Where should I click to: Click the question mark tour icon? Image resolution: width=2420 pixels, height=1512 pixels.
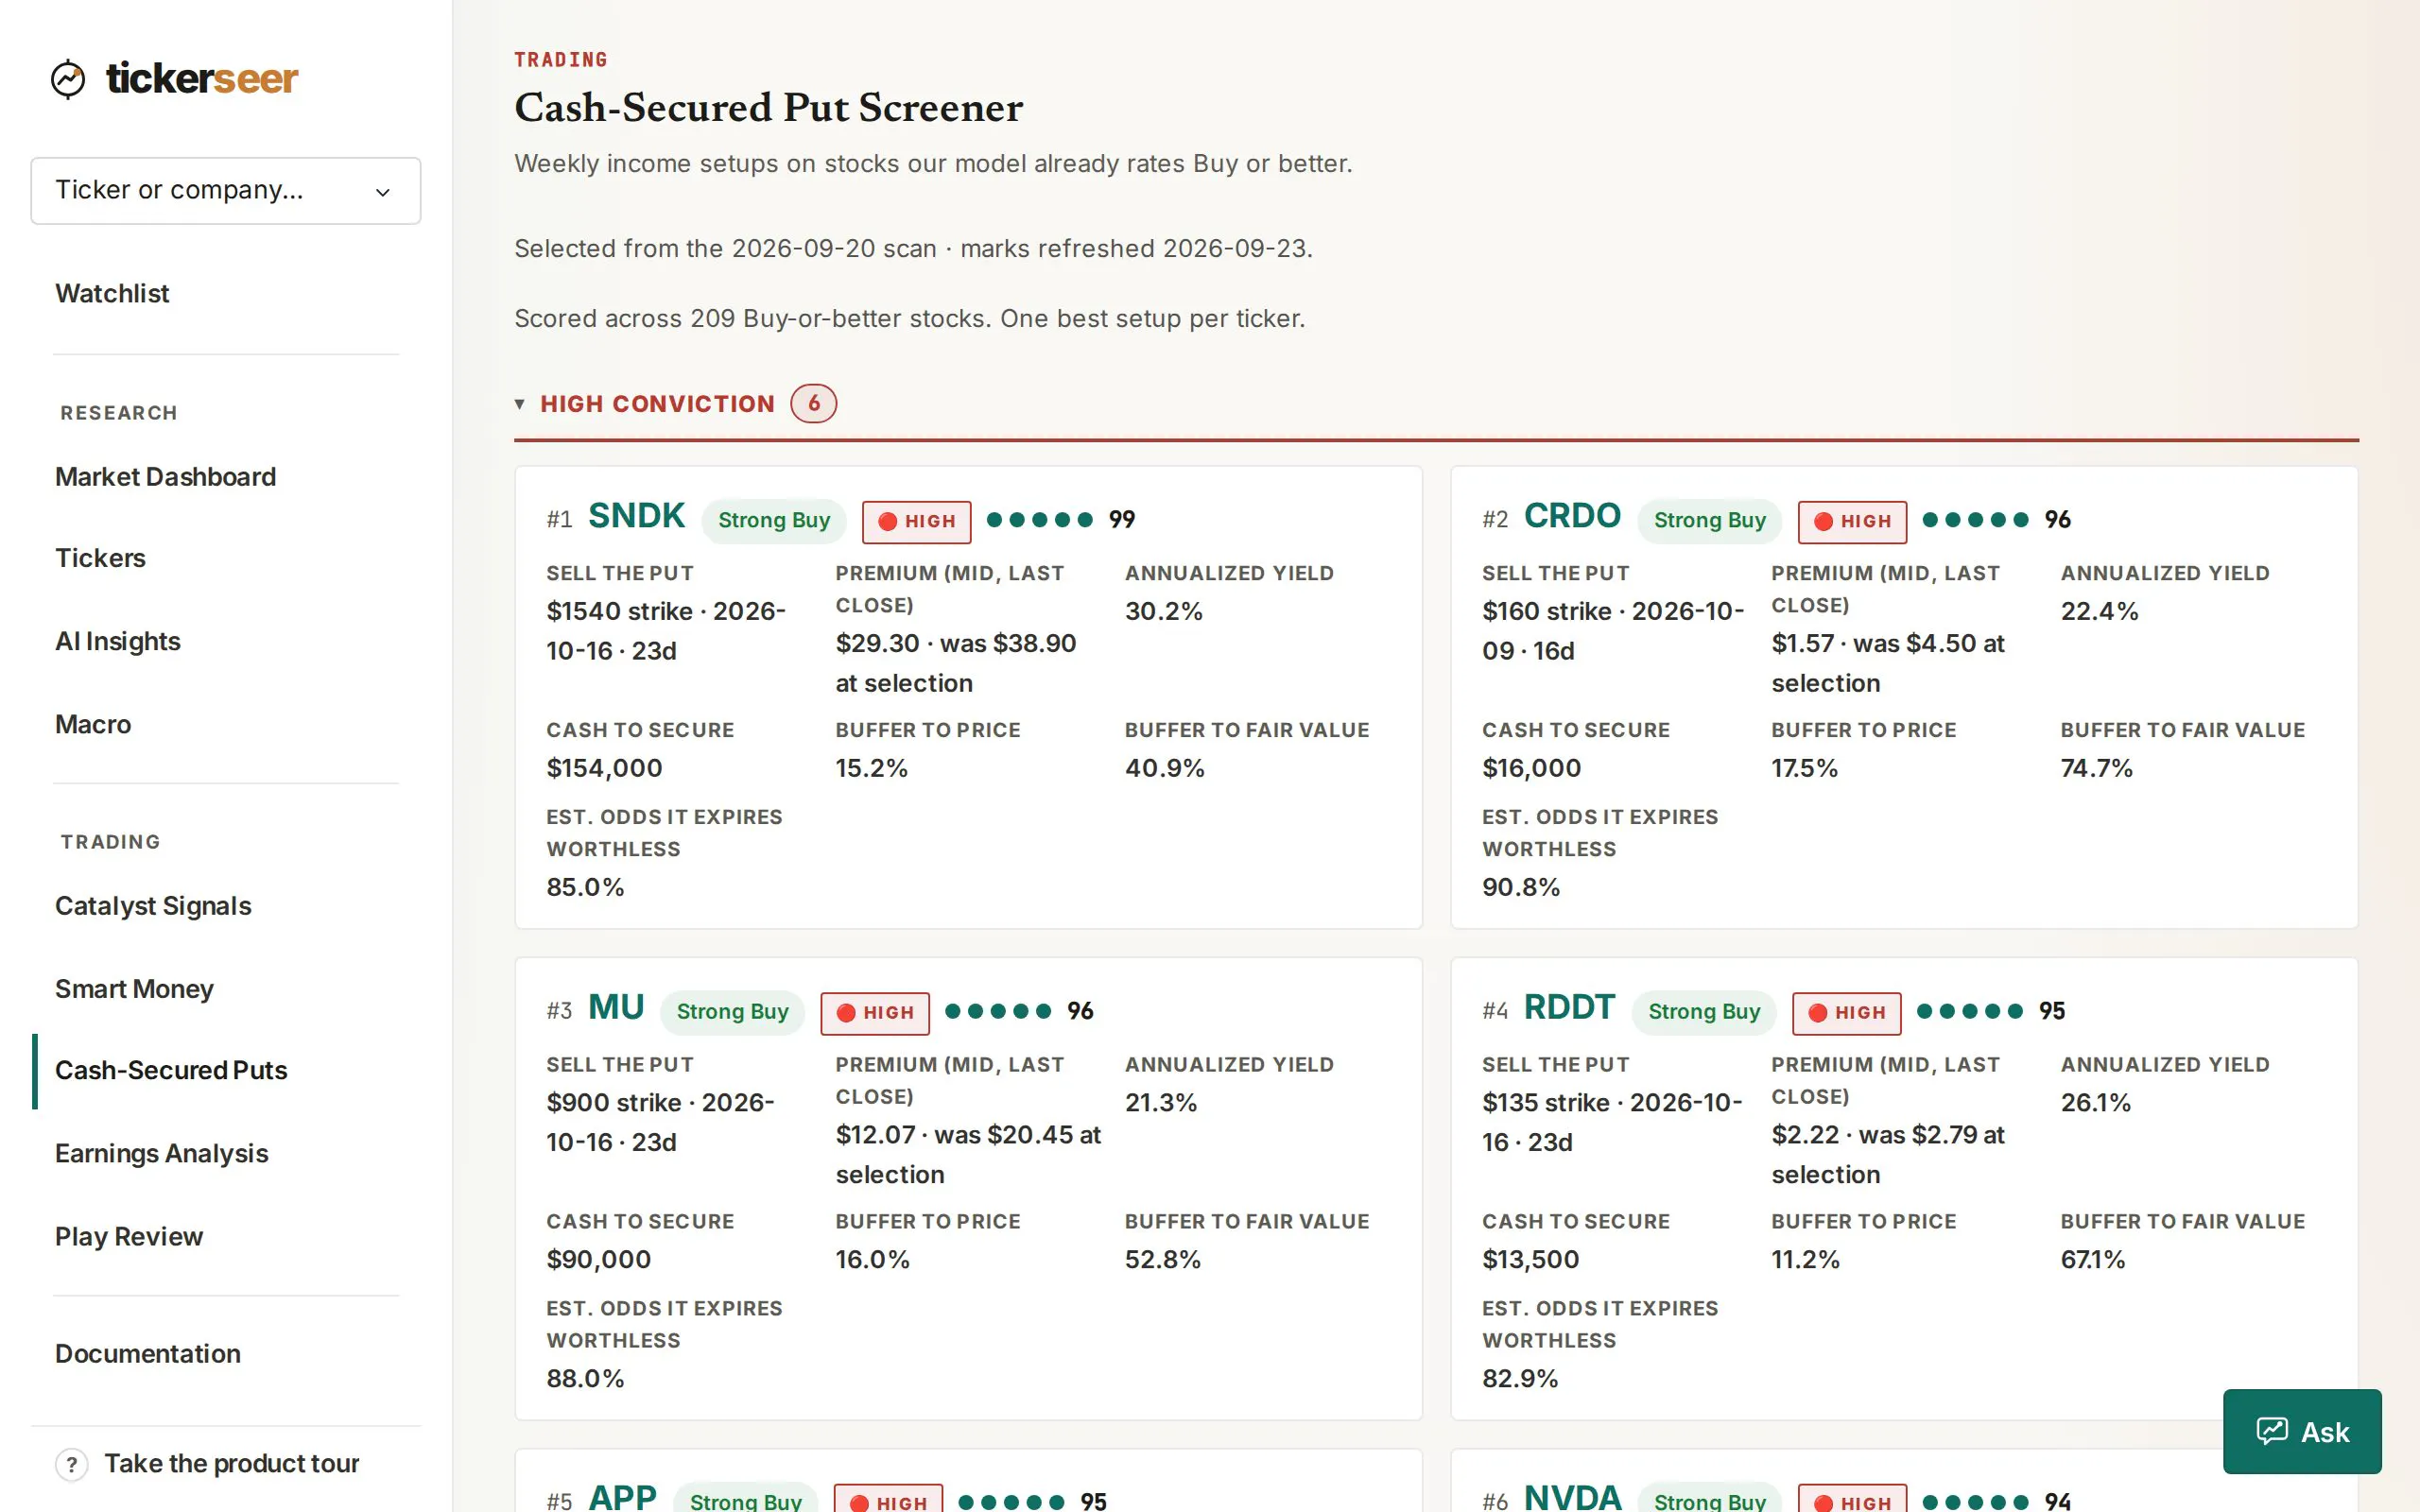pyautogui.click(x=71, y=1465)
